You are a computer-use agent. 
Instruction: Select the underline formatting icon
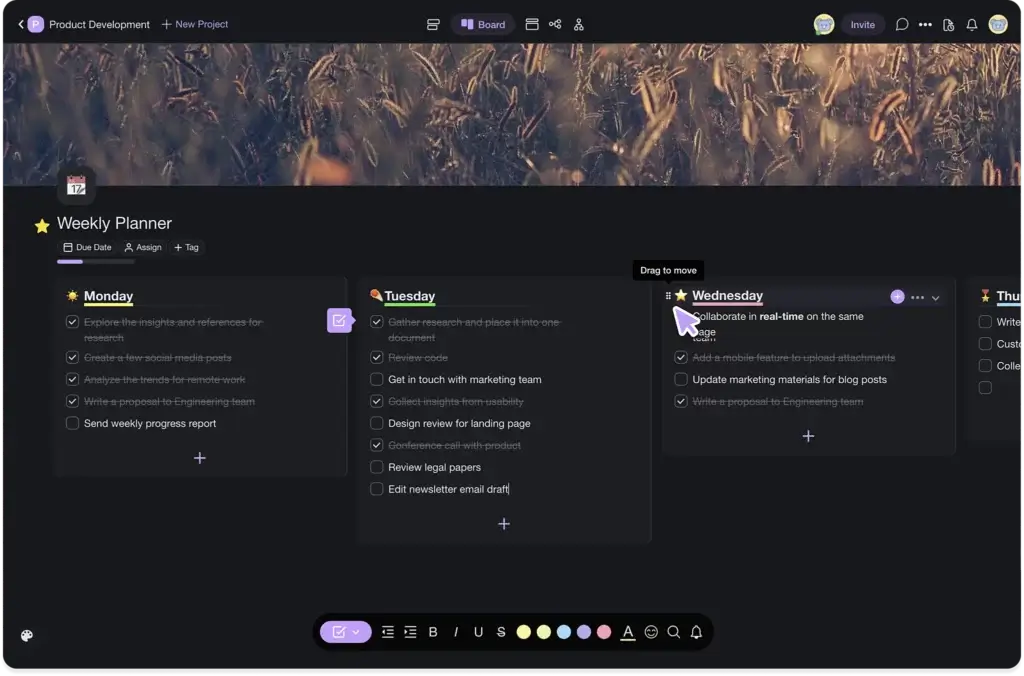(x=478, y=631)
